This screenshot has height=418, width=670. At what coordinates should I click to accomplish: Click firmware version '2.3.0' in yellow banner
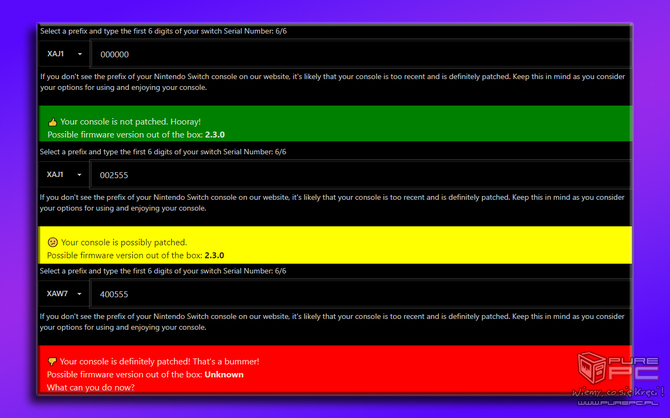[214, 256]
